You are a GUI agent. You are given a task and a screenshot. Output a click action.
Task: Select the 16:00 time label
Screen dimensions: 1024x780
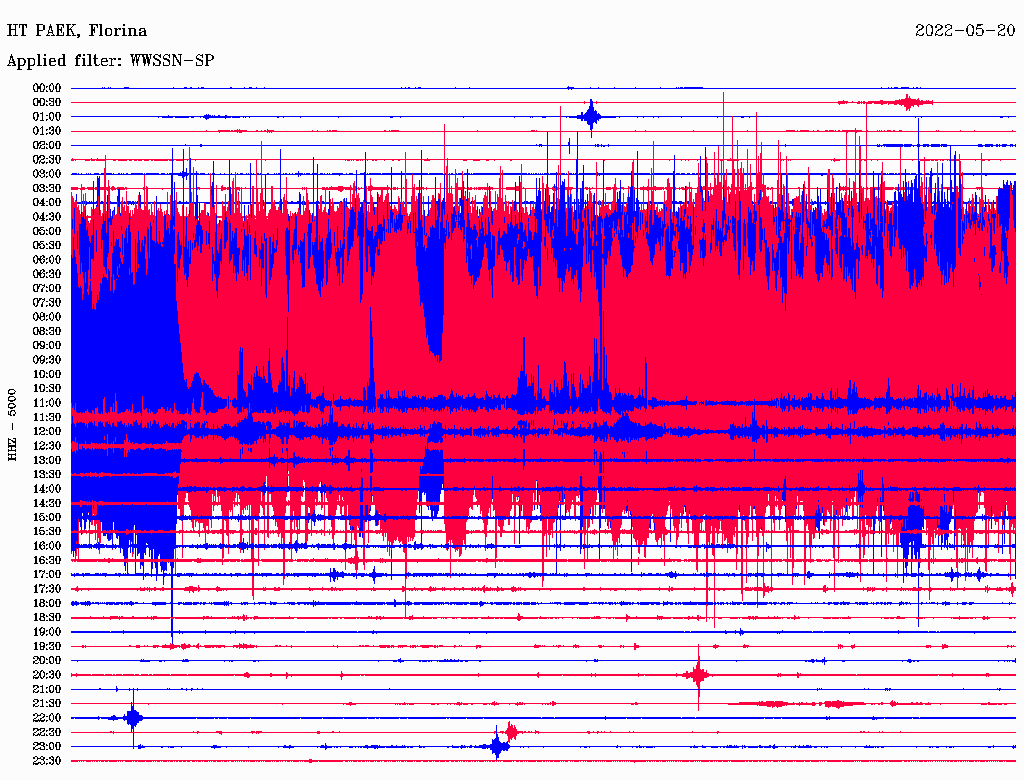tap(47, 547)
